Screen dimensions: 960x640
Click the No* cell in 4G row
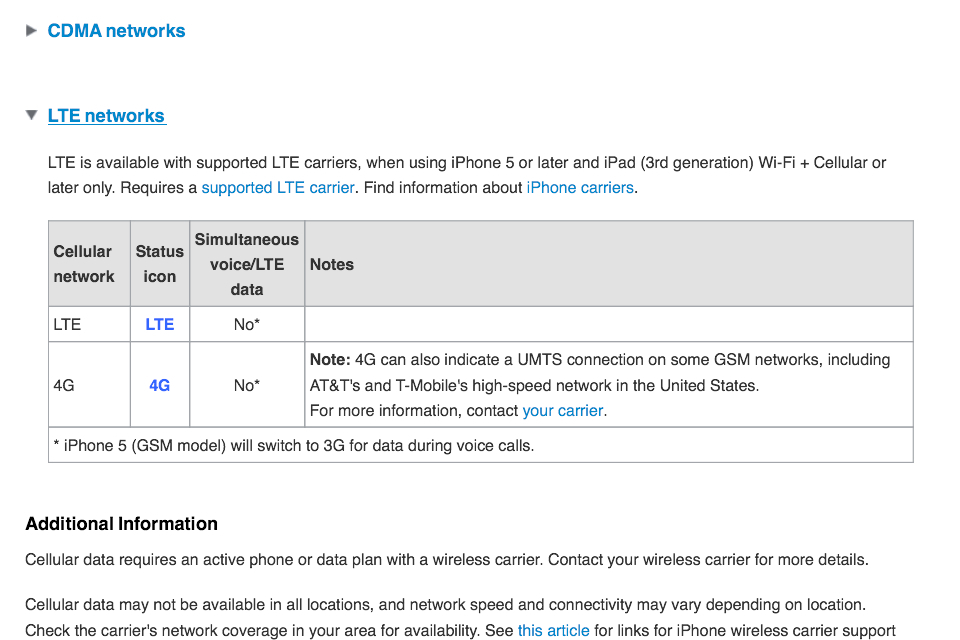(x=246, y=385)
